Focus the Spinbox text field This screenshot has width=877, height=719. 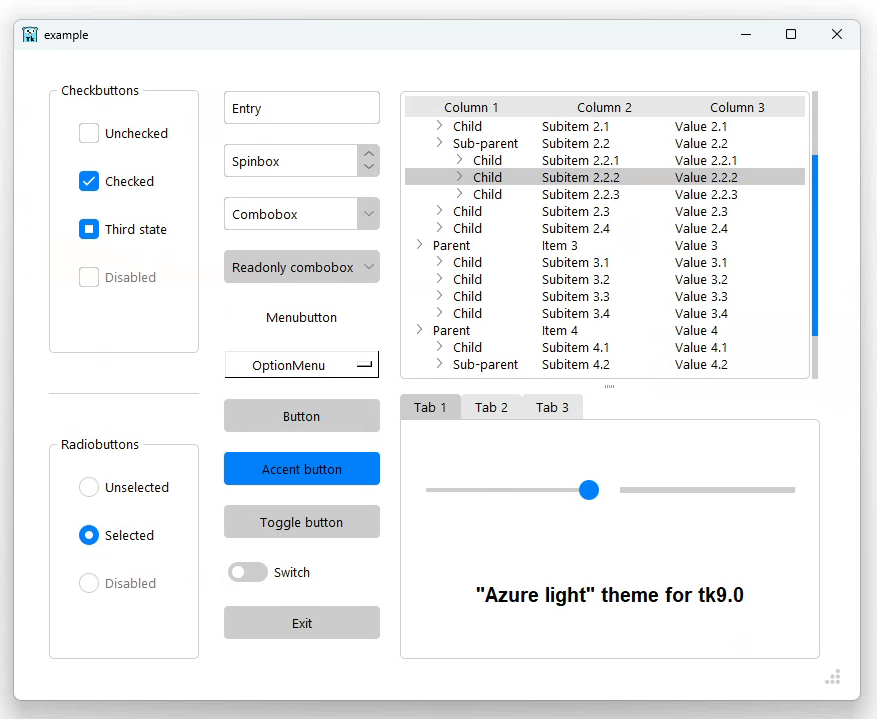click(291, 161)
